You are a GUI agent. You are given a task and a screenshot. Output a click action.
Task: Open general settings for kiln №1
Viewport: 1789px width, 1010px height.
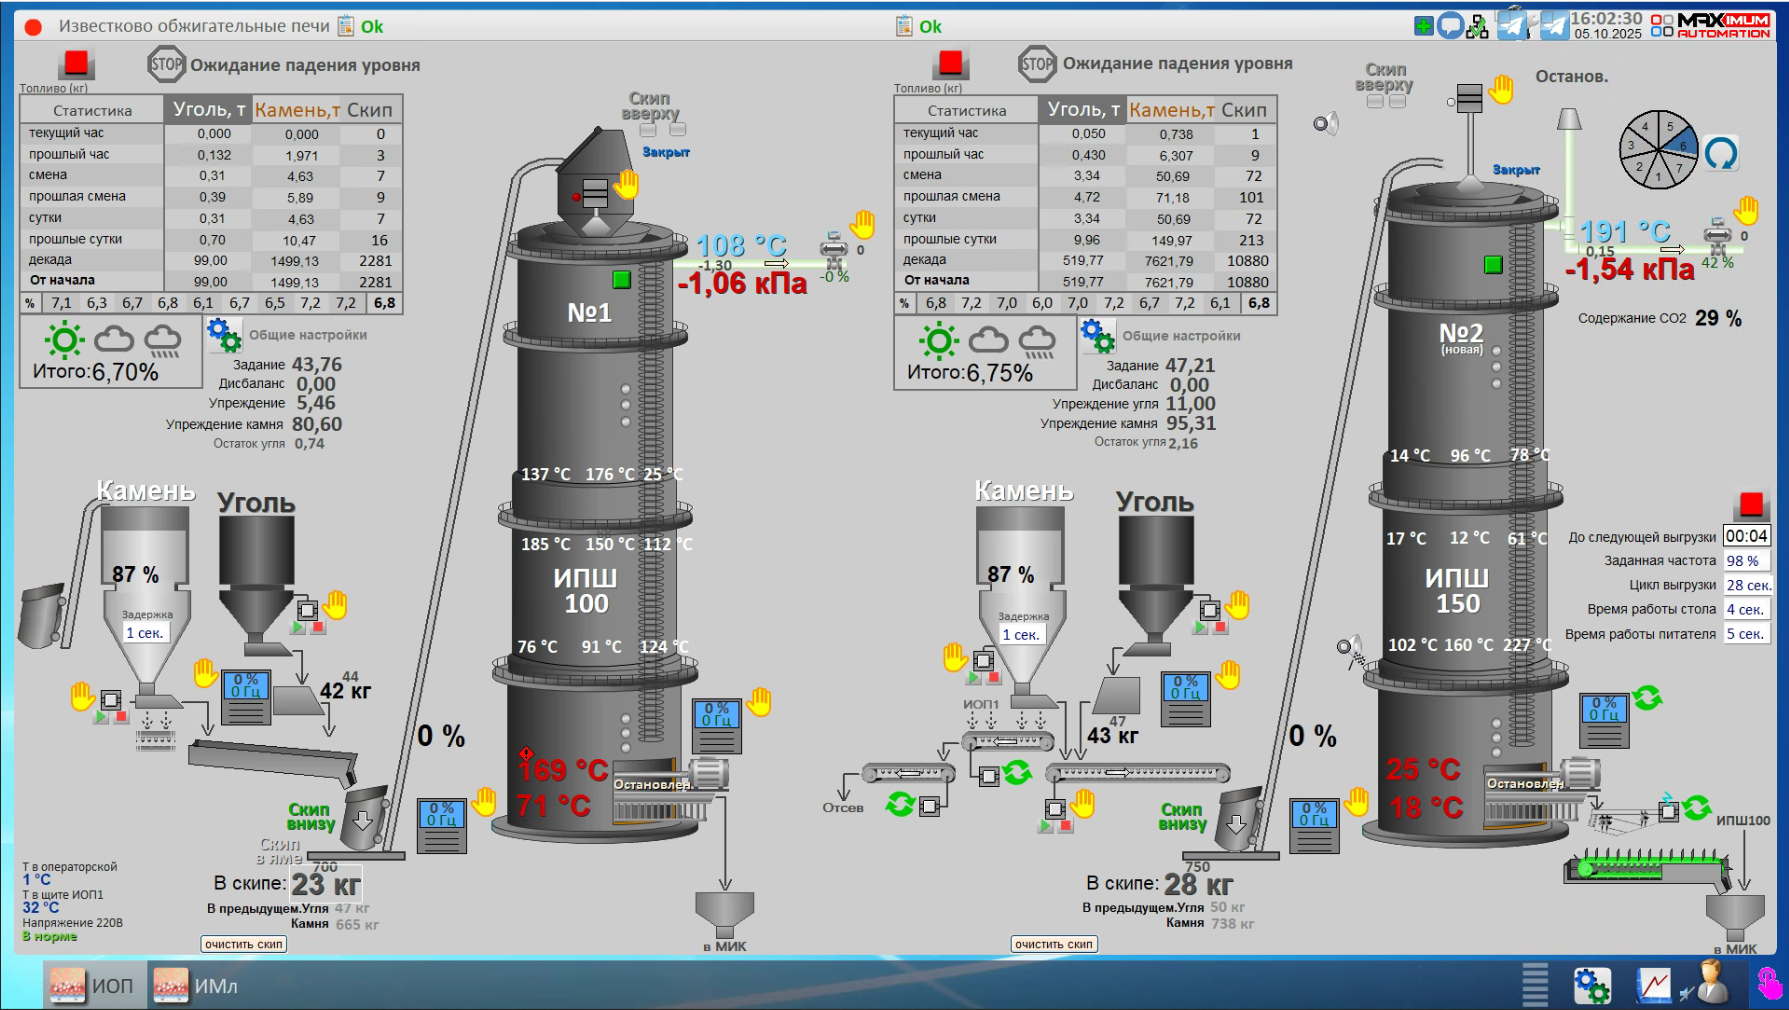[224, 334]
